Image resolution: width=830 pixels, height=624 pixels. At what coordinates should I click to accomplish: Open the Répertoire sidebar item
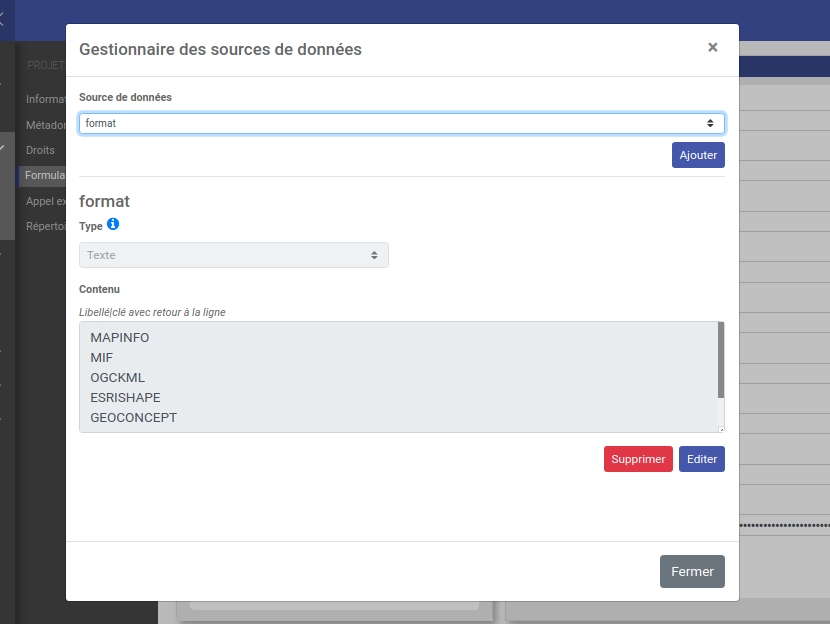(x=45, y=226)
